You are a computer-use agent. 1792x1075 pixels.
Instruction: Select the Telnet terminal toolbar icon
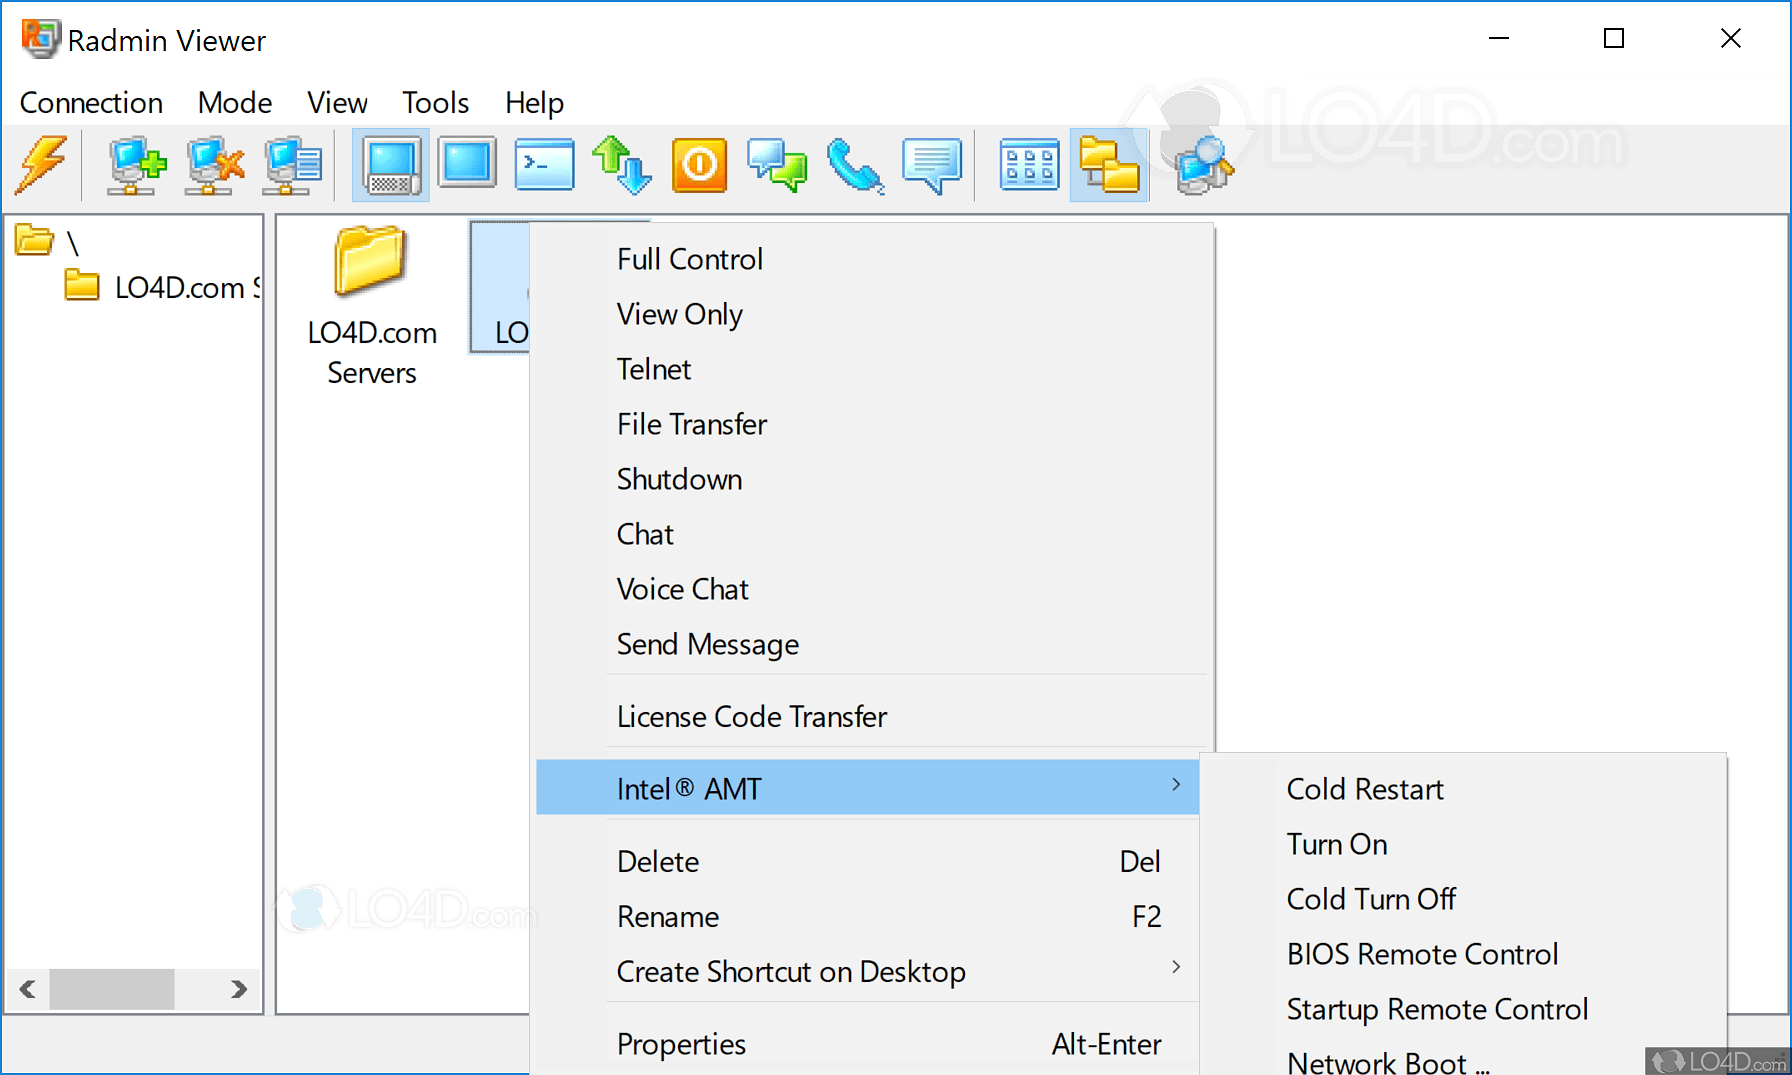[545, 165]
